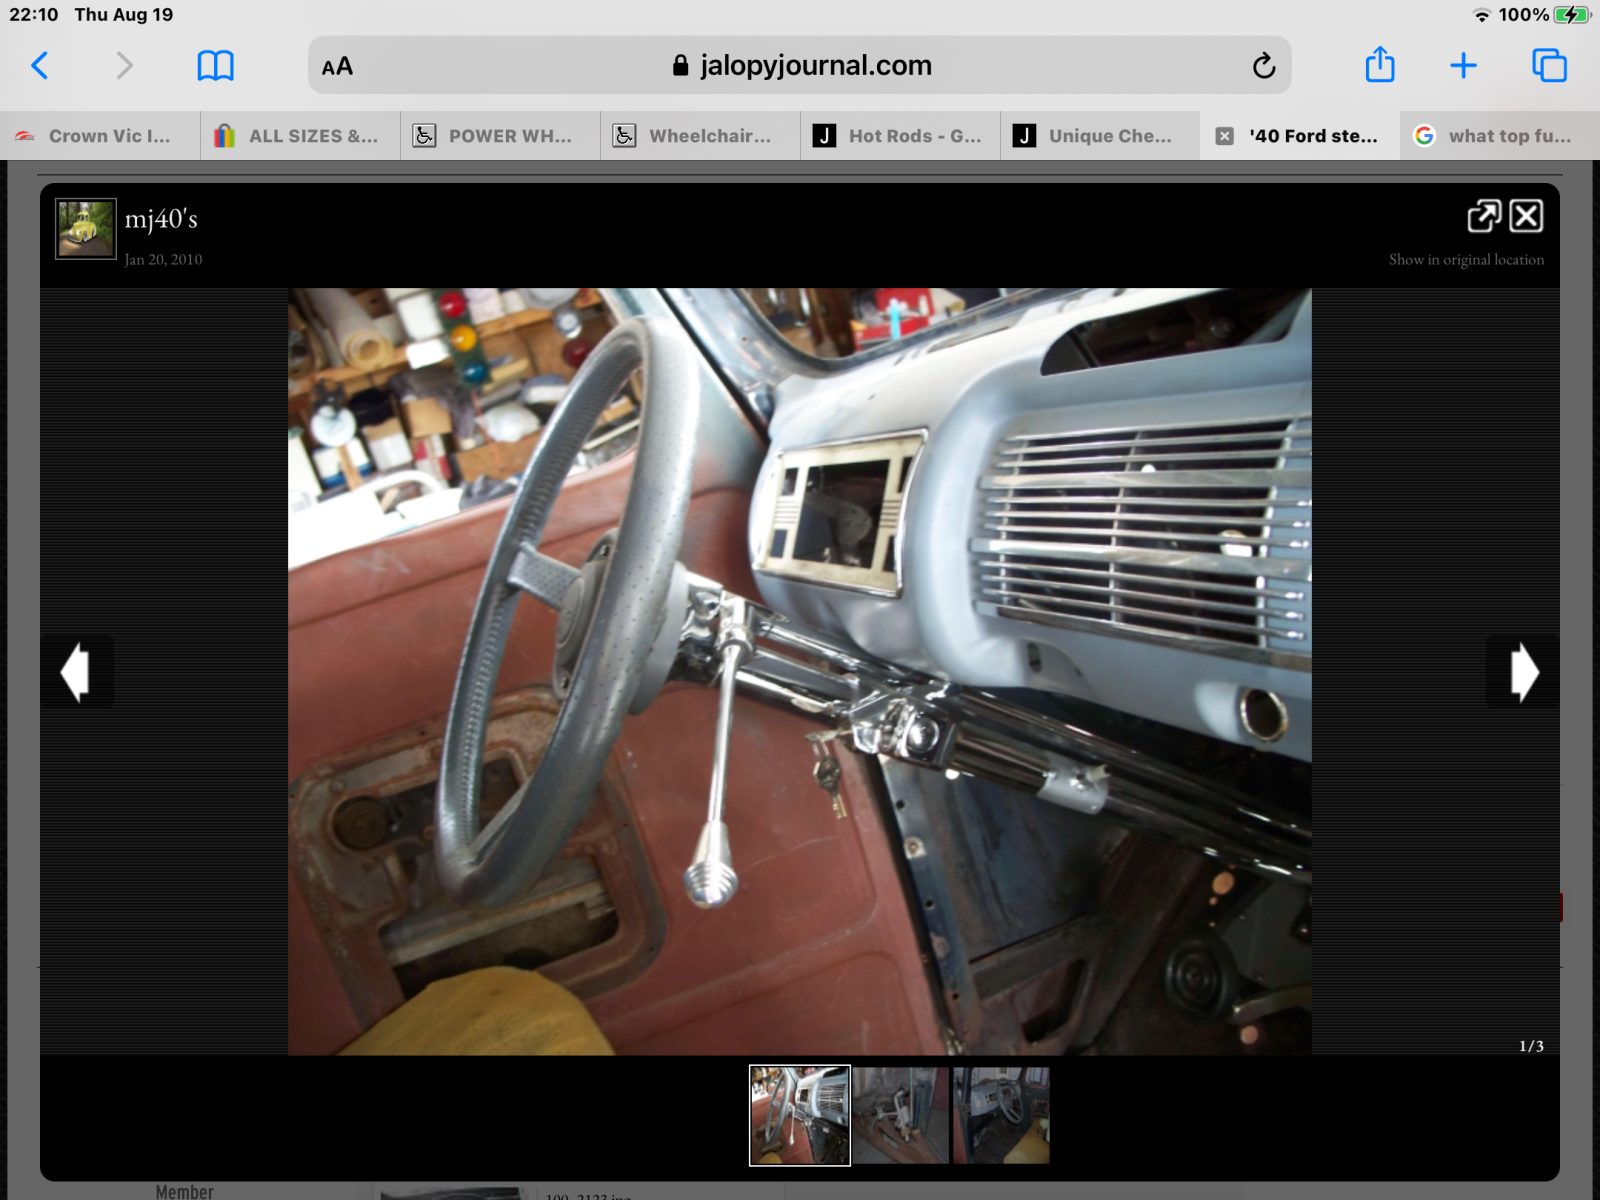Open the share sheet icon
Viewport: 1600px width, 1200px height.
point(1379,66)
